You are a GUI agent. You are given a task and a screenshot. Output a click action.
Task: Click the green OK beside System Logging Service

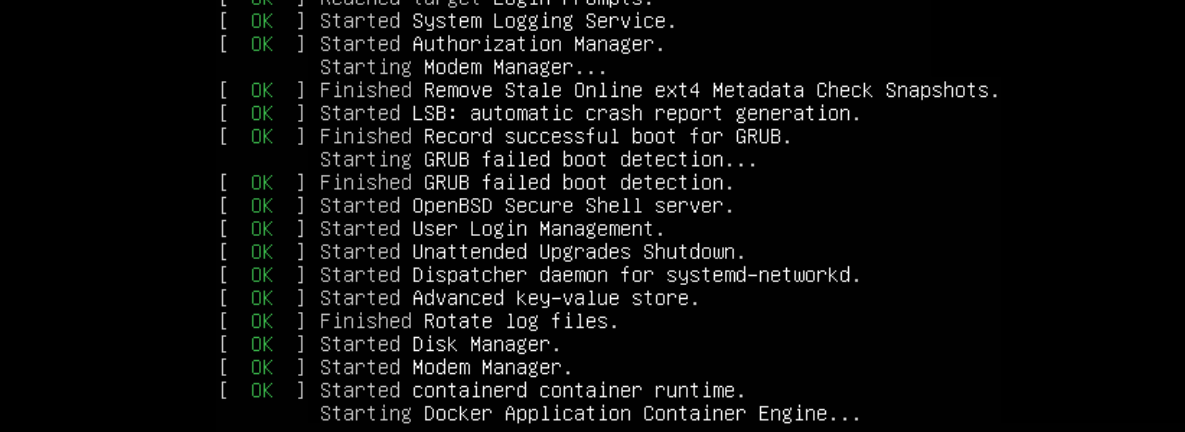[x=261, y=21]
